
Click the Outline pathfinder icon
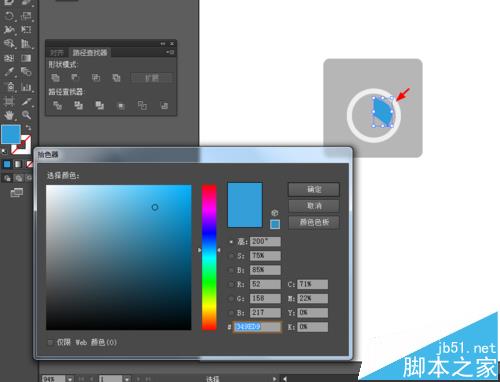142,106
